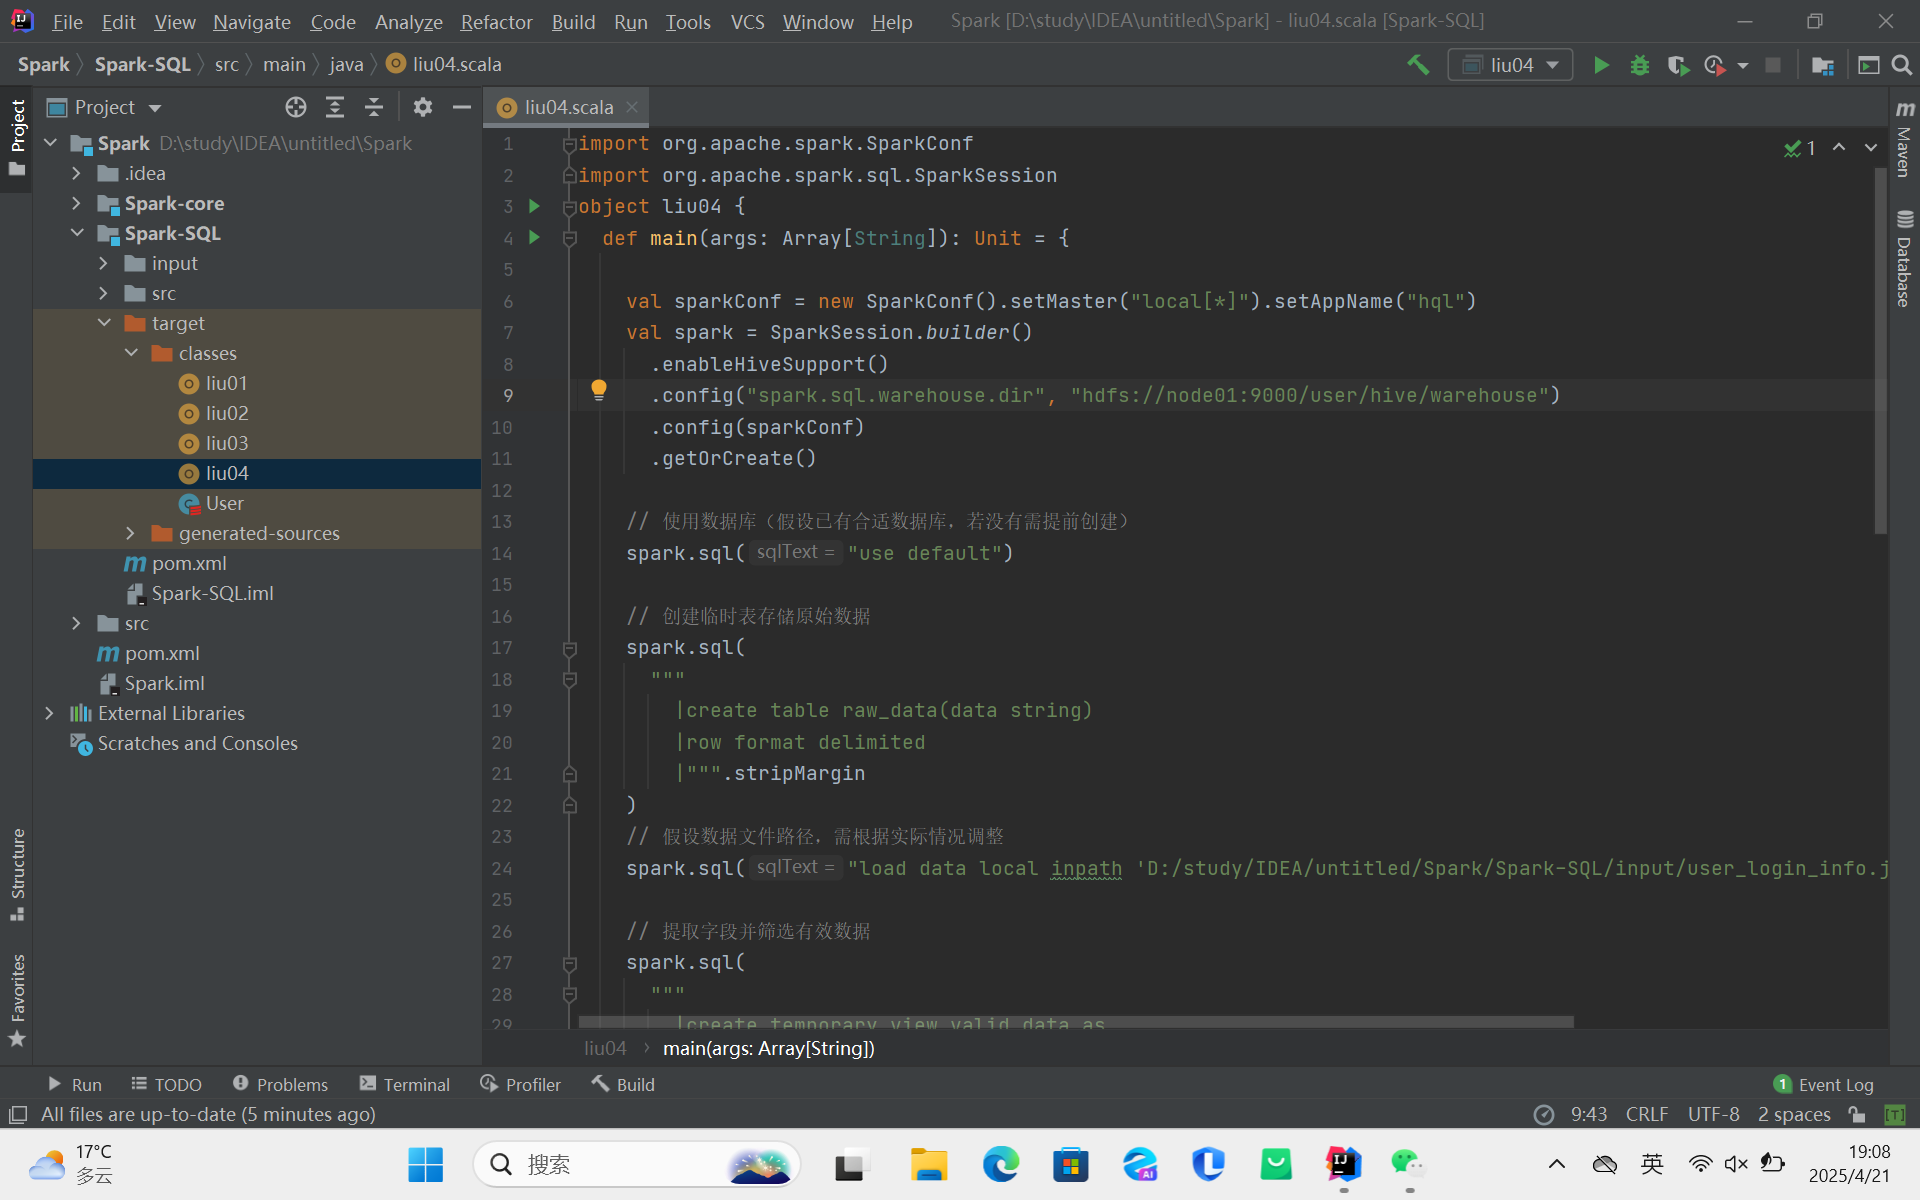Collapse the target folder in tree
The image size is (1920, 1200).
104,323
